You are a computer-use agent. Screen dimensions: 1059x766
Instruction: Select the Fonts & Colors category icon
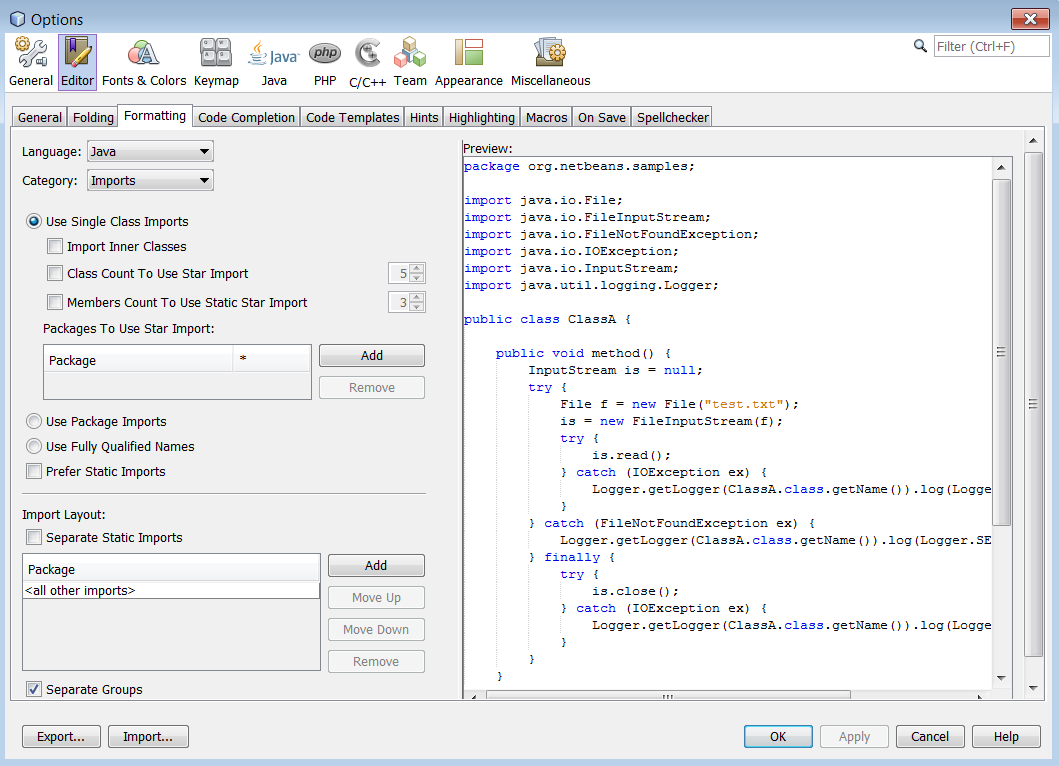pos(144,62)
